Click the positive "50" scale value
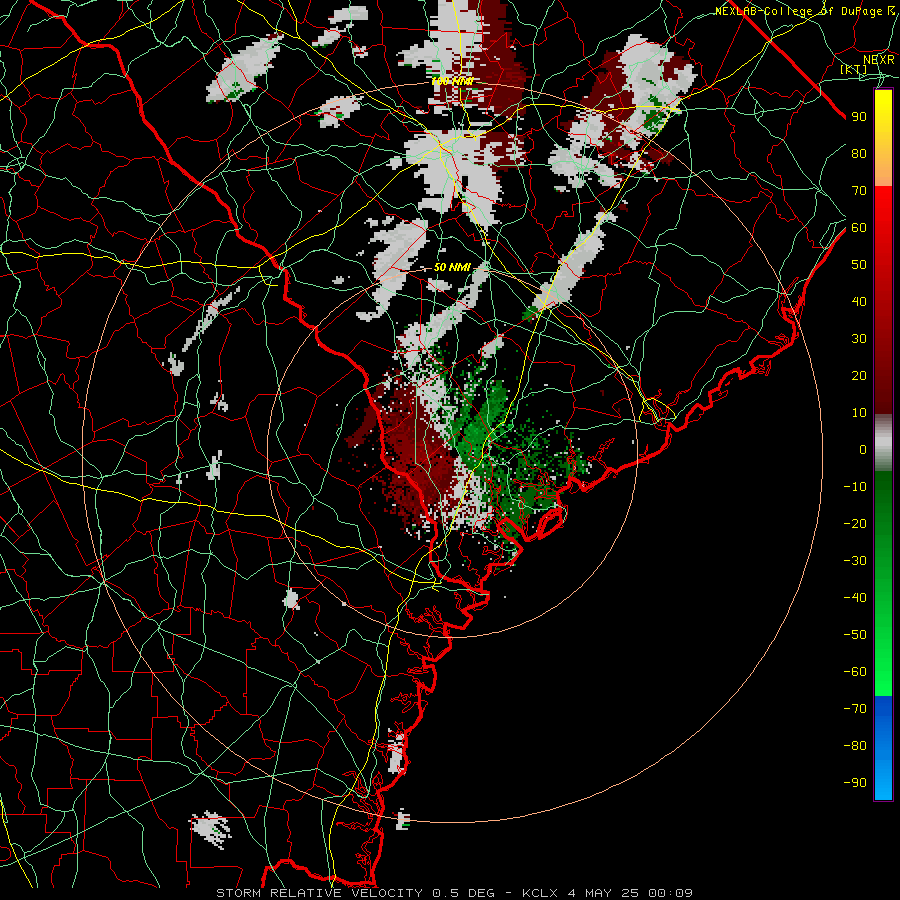Screen dimensions: 900x900 (859, 265)
